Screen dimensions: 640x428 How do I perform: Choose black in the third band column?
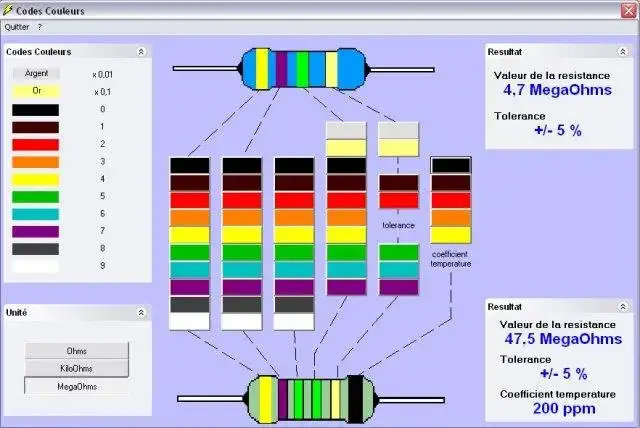pyautogui.click(x=294, y=166)
